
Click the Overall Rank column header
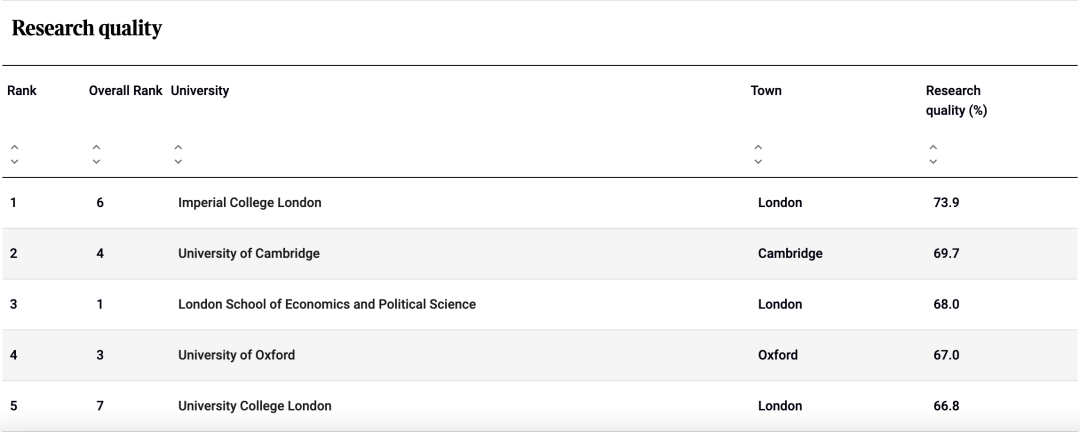(x=125, y=90)
